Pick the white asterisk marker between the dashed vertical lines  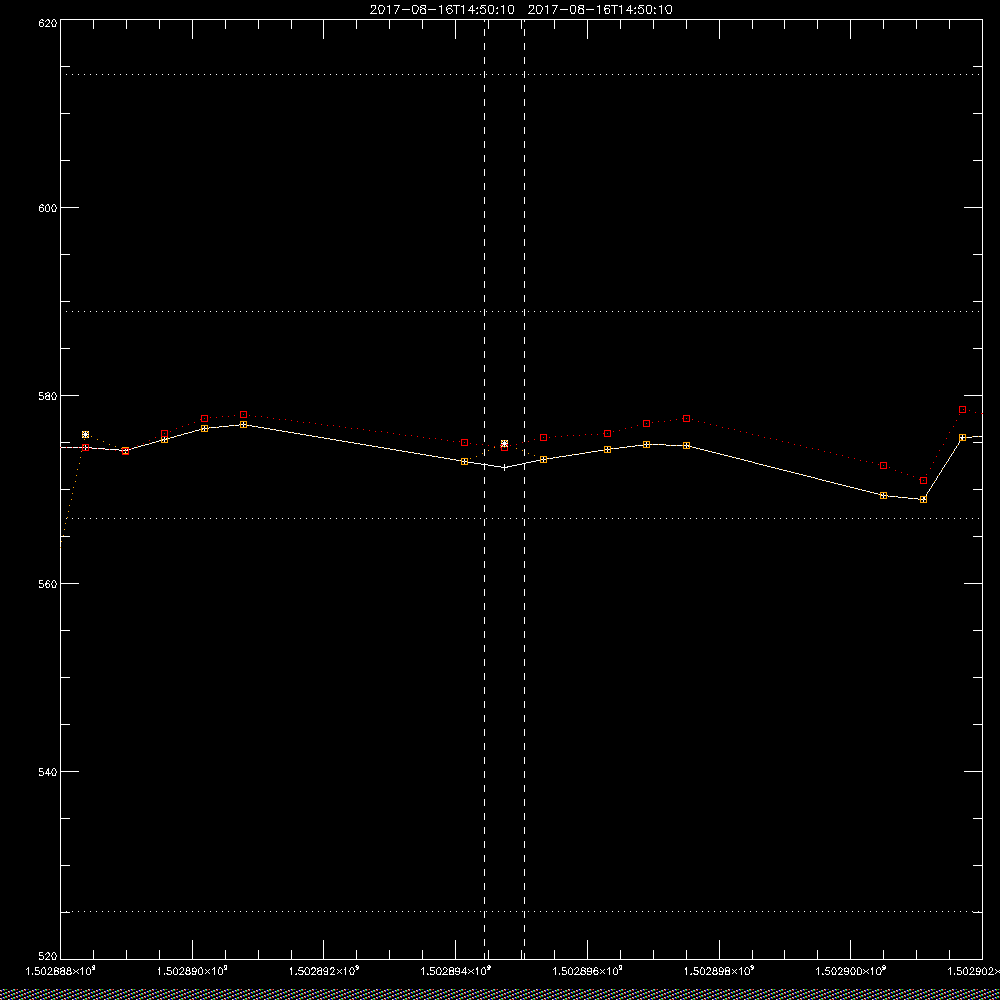[x=504, y=443]
